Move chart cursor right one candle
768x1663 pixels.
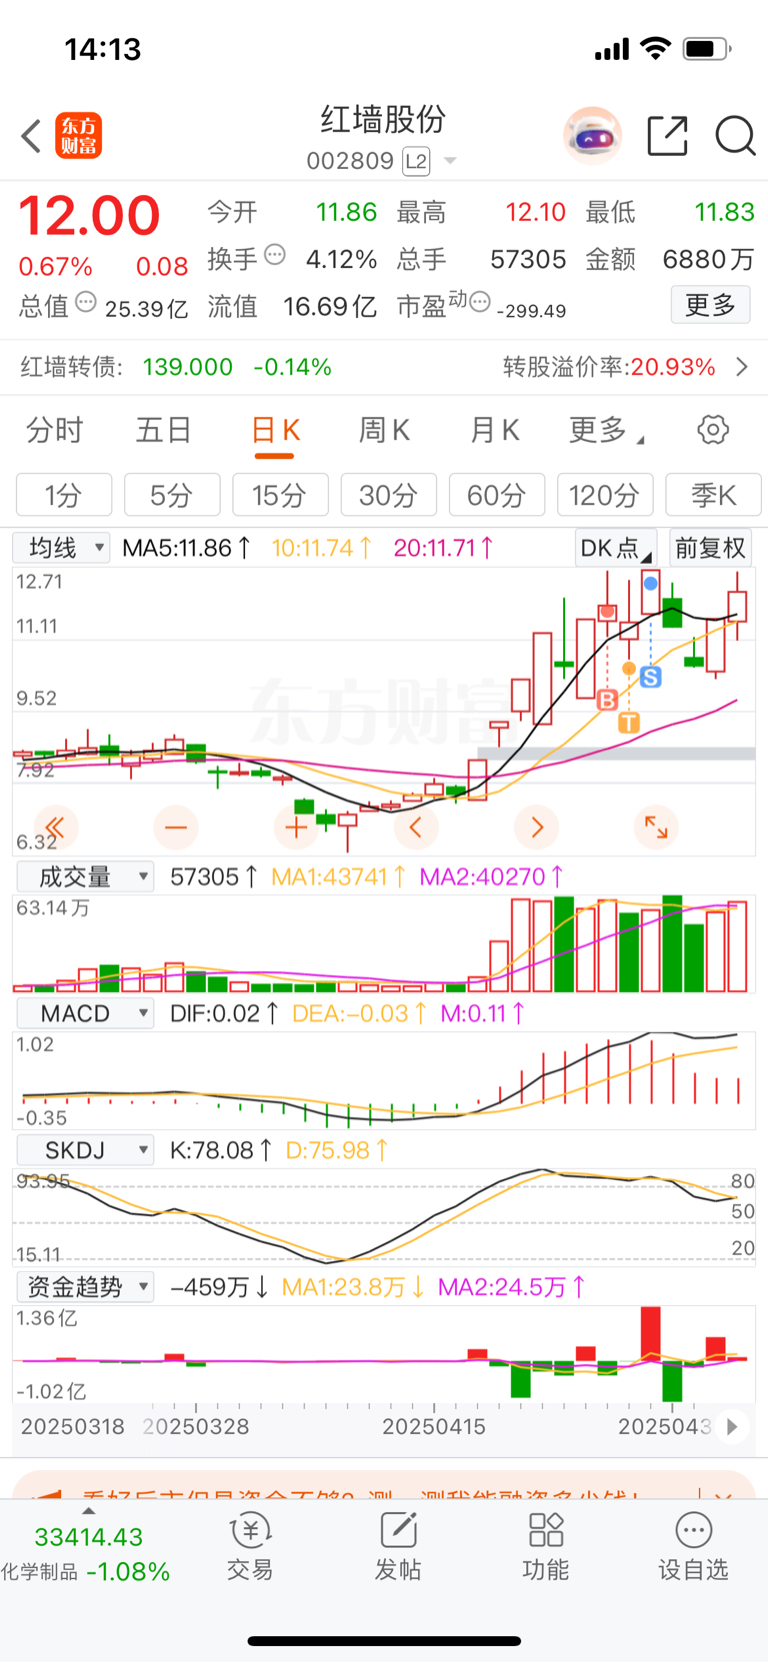pos(537,827)
